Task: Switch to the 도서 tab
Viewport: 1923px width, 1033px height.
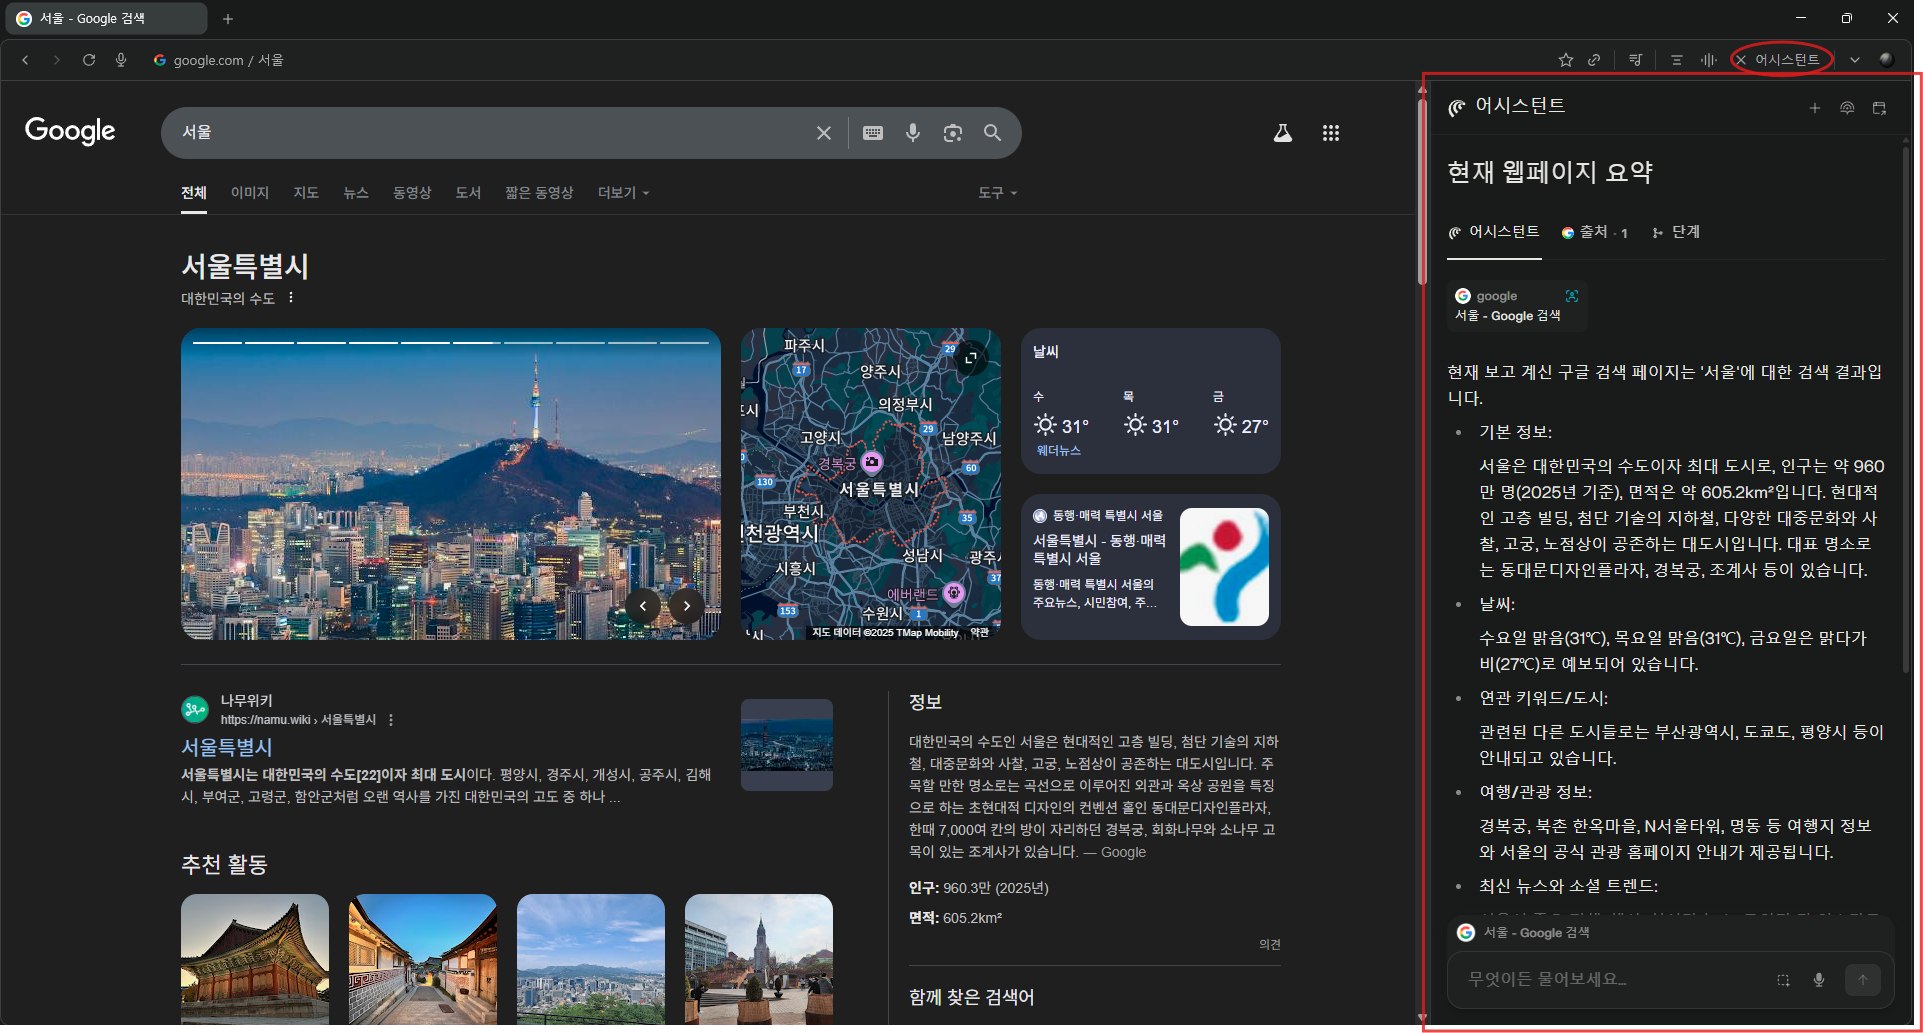Action: [468, 193]
